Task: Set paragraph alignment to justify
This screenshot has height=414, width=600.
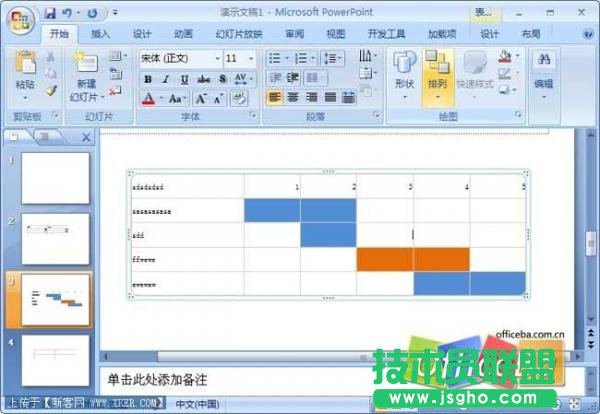Action: [330, 97]
